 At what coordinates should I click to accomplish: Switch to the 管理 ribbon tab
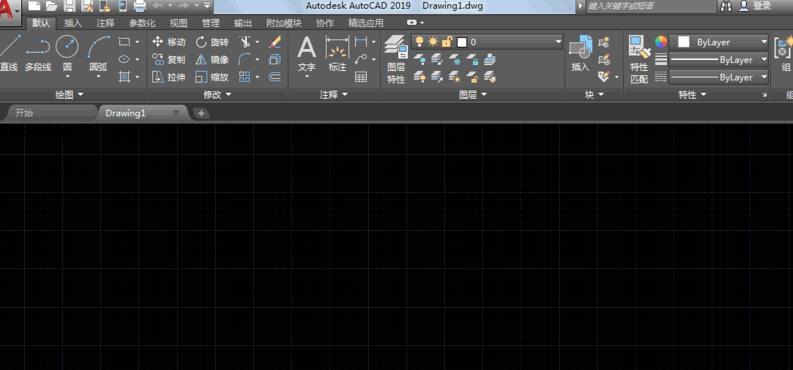pos(211,23)
